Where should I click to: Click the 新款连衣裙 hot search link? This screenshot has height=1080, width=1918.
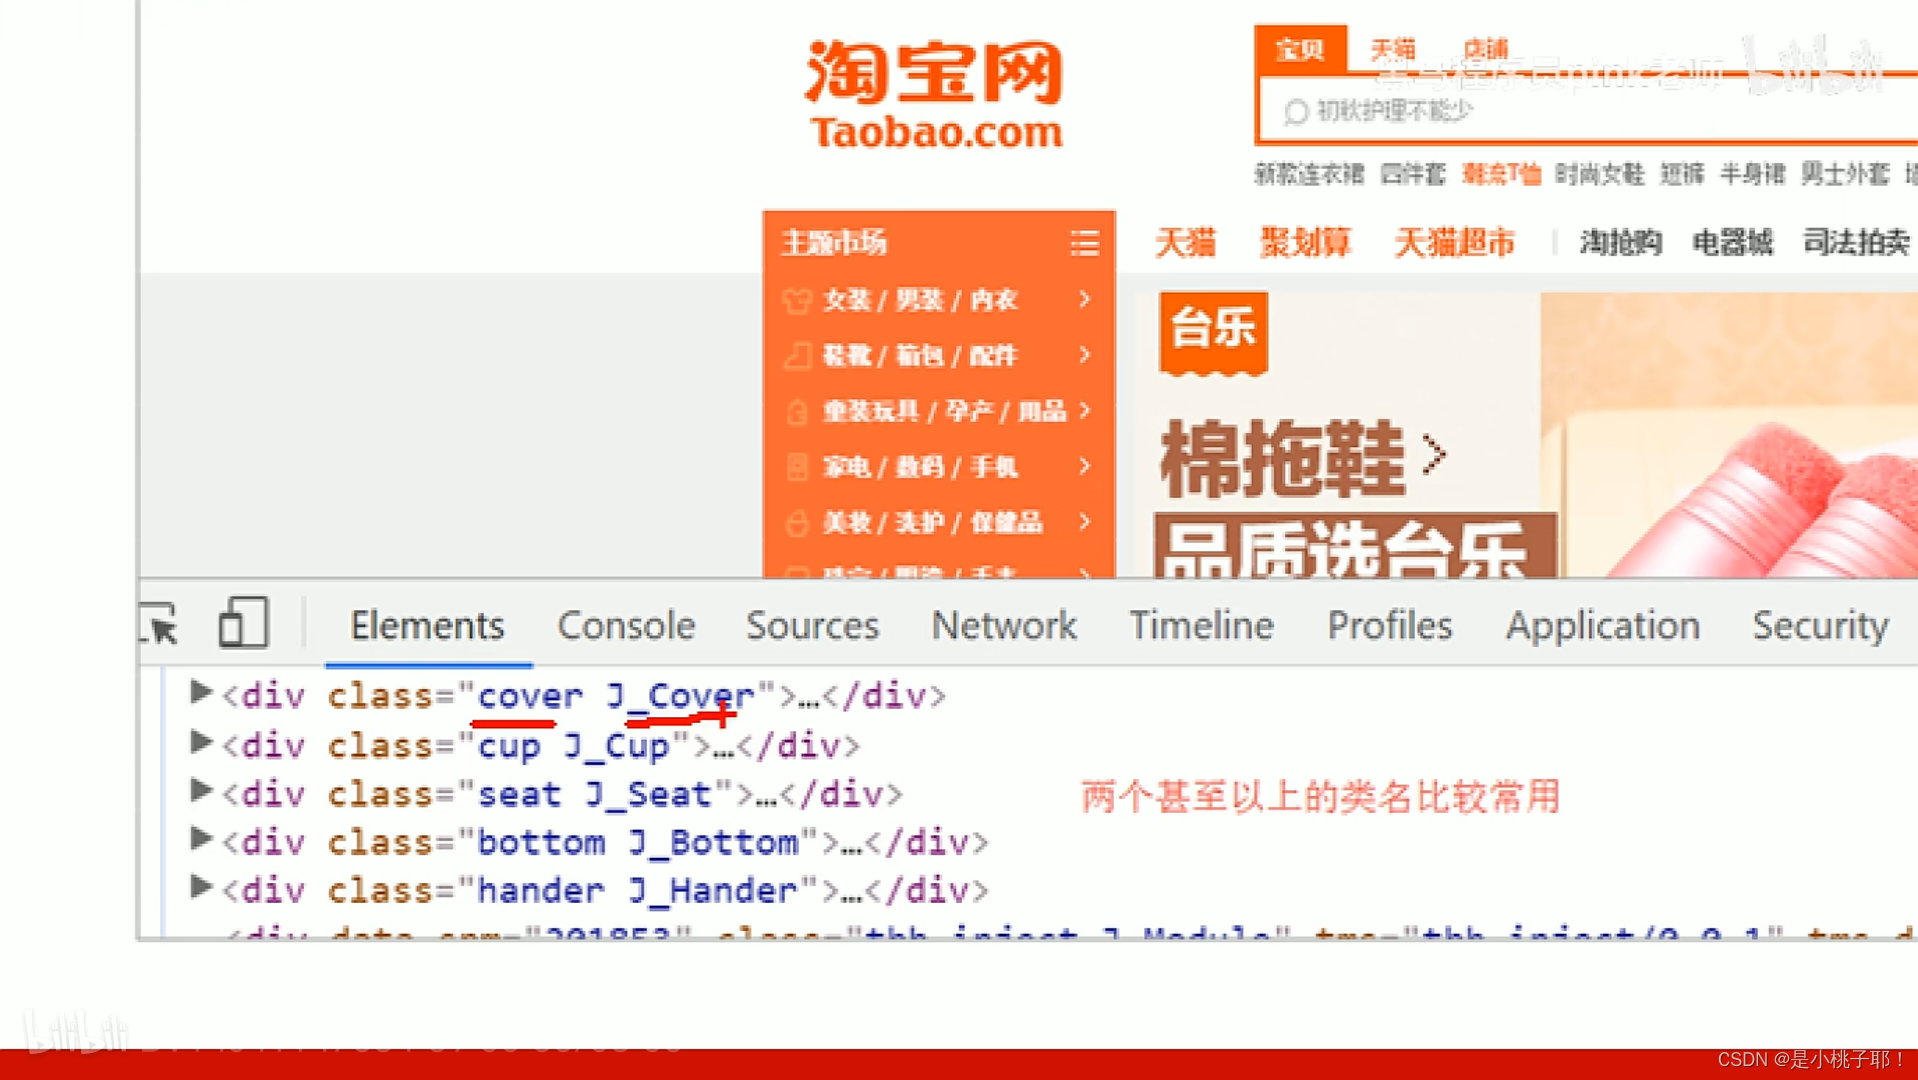tap(1309, 174)
